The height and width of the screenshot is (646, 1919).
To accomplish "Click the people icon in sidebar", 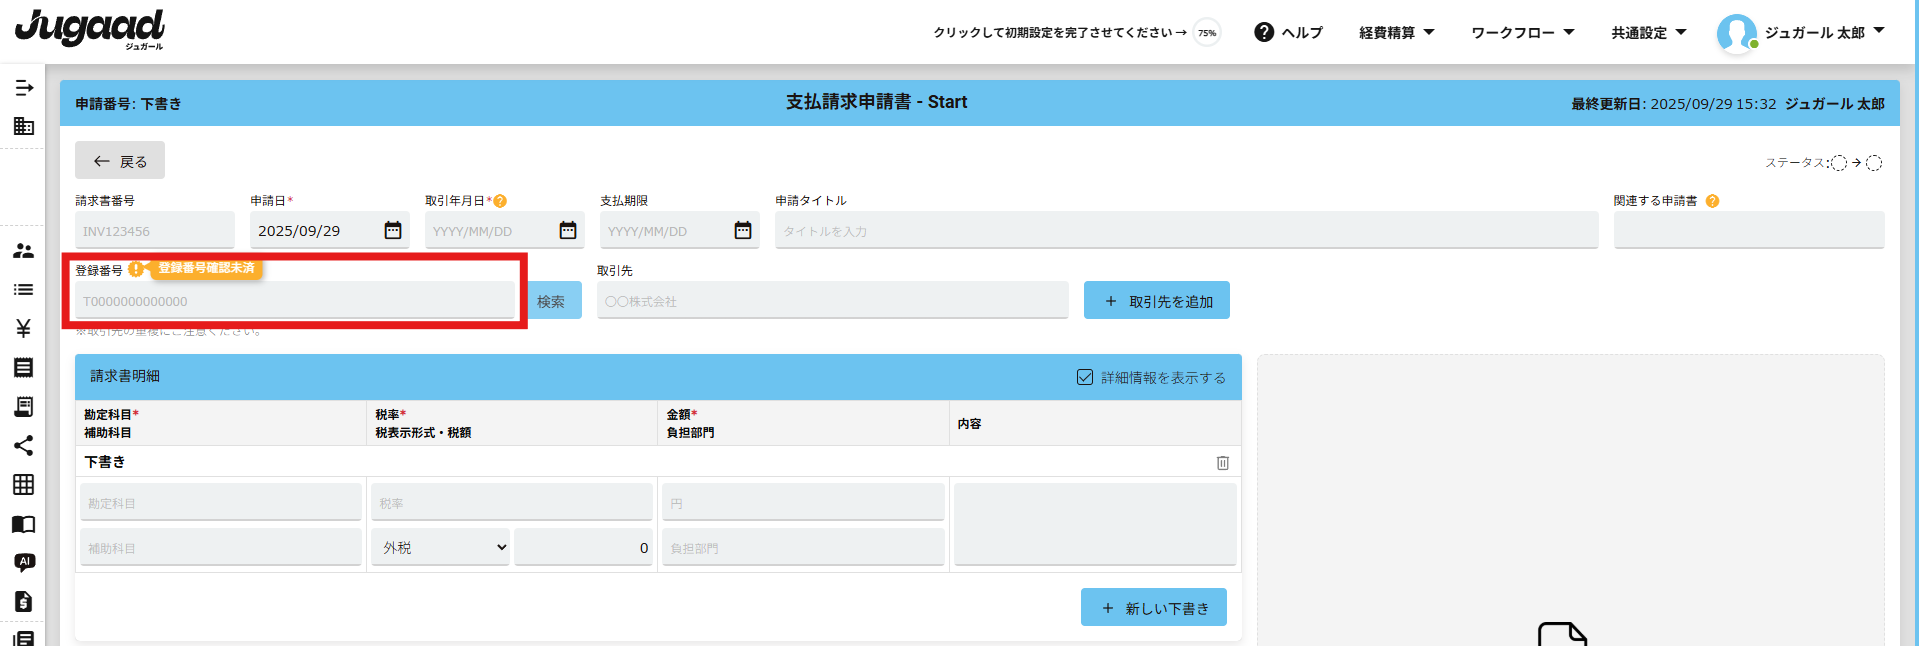I will [24, 251].
